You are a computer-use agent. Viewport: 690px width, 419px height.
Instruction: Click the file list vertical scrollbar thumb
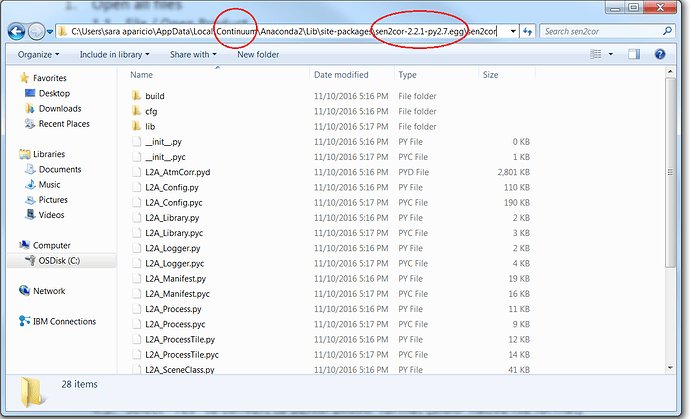(x=670, y=173)
